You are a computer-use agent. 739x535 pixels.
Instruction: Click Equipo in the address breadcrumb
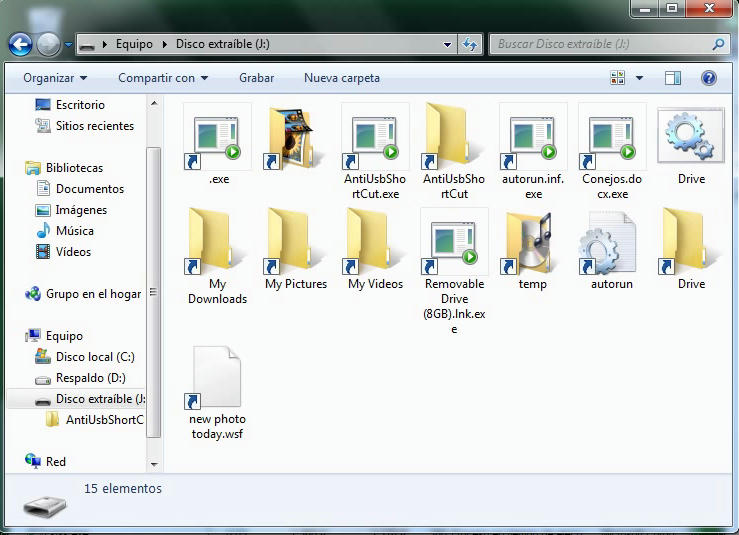pos(134,44)
